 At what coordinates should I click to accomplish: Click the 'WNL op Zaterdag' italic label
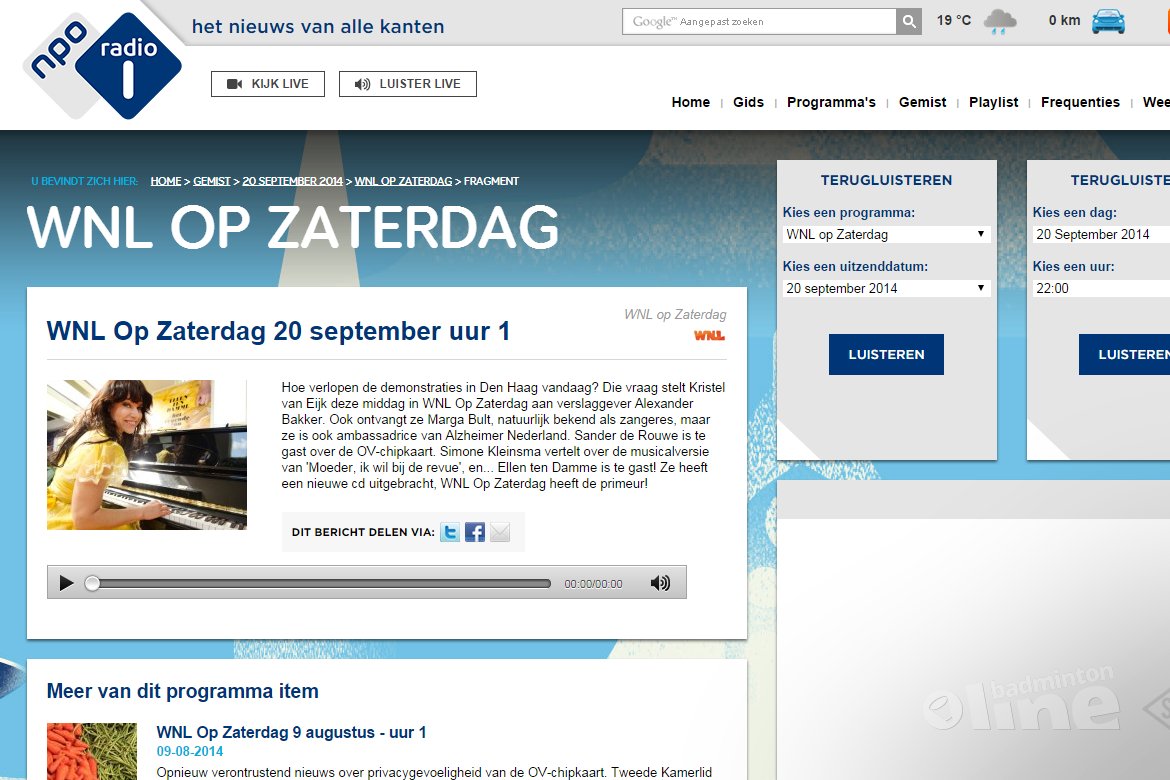click(675, 314)
